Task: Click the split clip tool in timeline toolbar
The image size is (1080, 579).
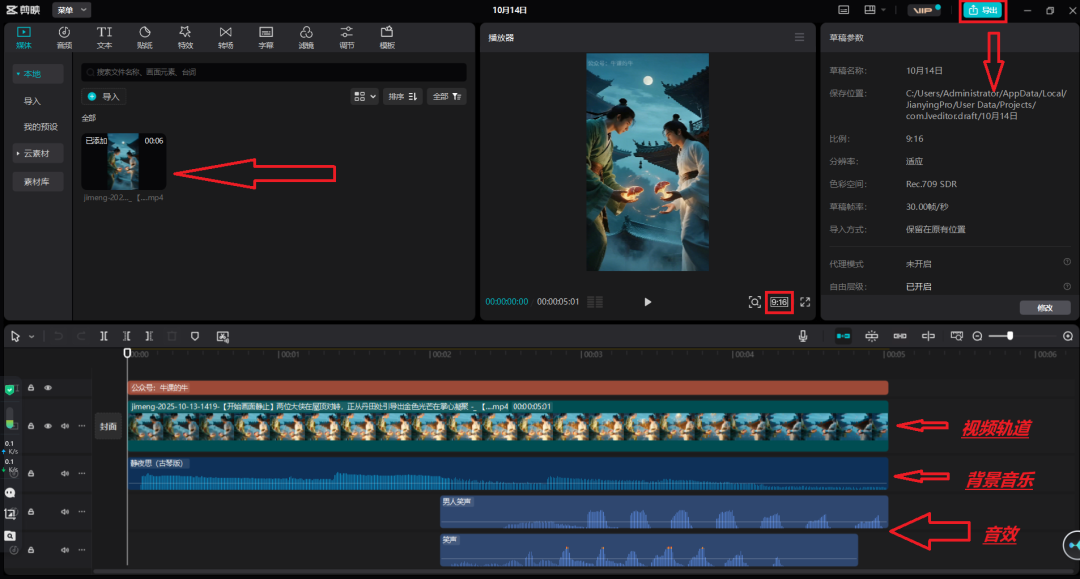Action: click(104, 337)
